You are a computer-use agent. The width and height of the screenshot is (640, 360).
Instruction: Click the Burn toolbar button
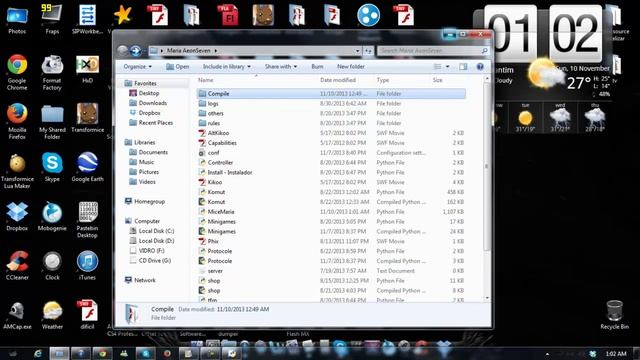(x=317, y=67)
